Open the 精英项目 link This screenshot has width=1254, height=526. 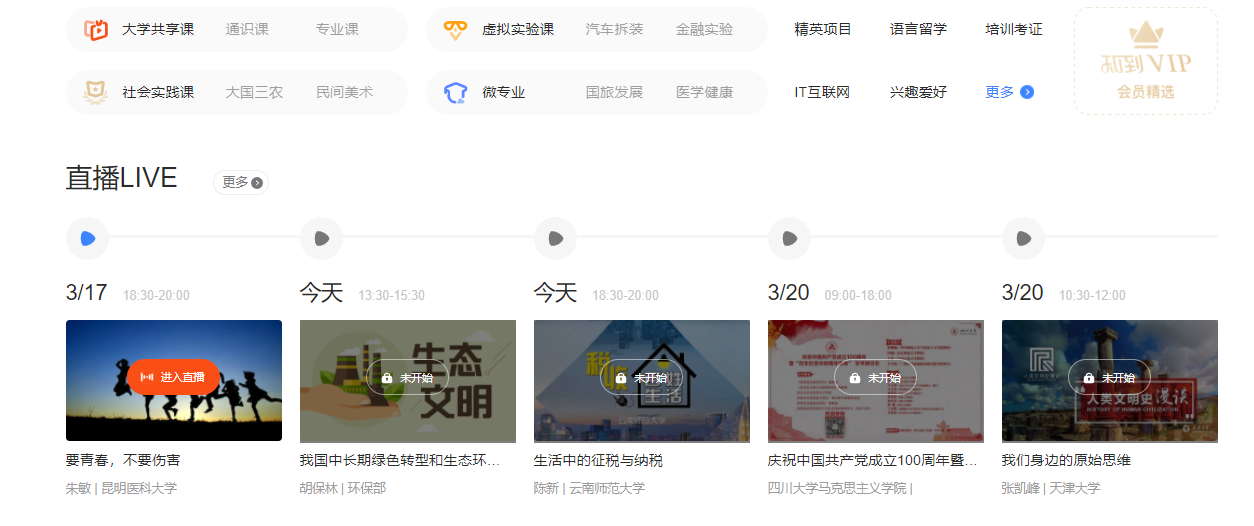(x=823, y=30)
